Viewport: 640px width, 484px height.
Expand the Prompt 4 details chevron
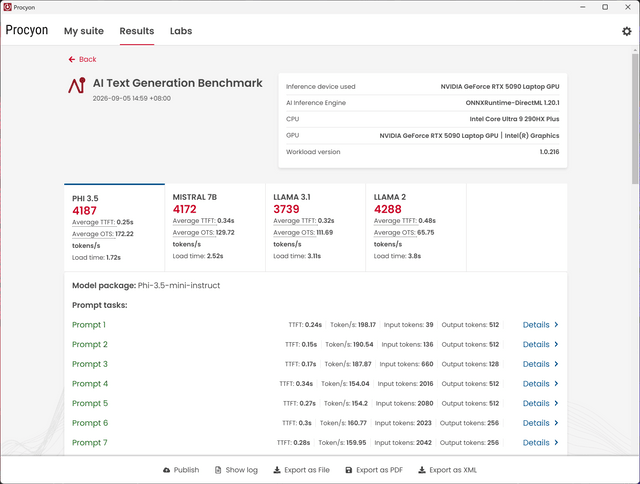click(556, 384)
